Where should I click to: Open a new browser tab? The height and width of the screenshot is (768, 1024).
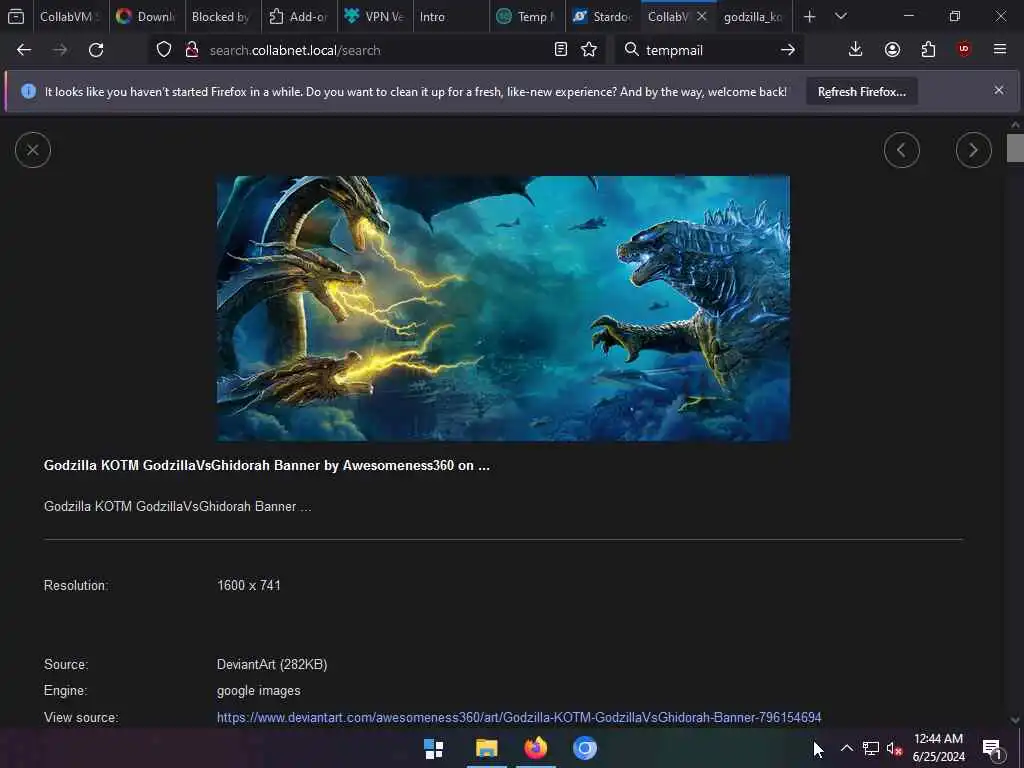[x=809, y=17]
